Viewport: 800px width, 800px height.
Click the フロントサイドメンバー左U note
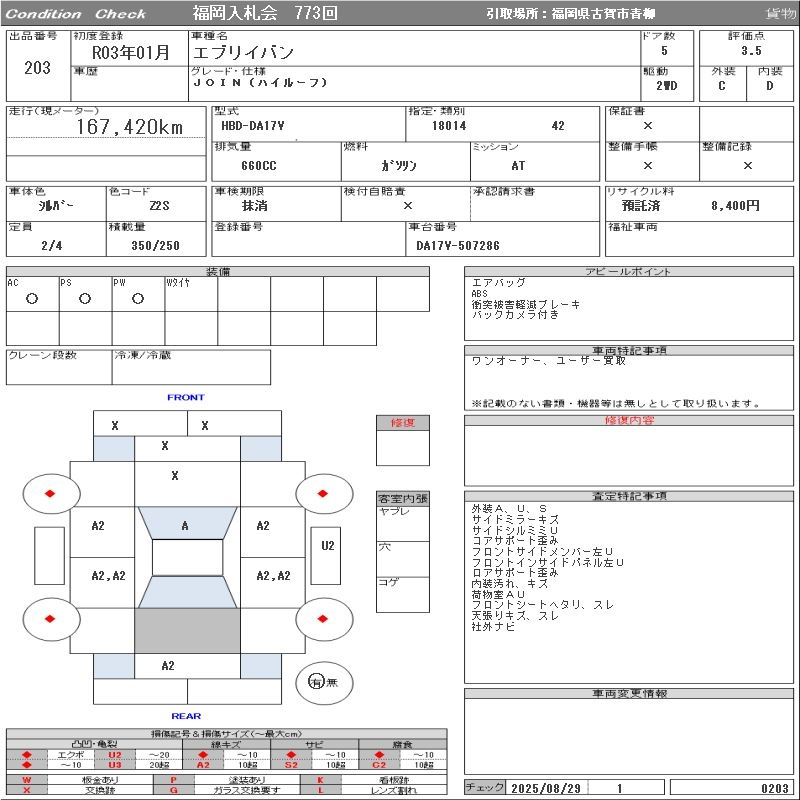point(542,552)
